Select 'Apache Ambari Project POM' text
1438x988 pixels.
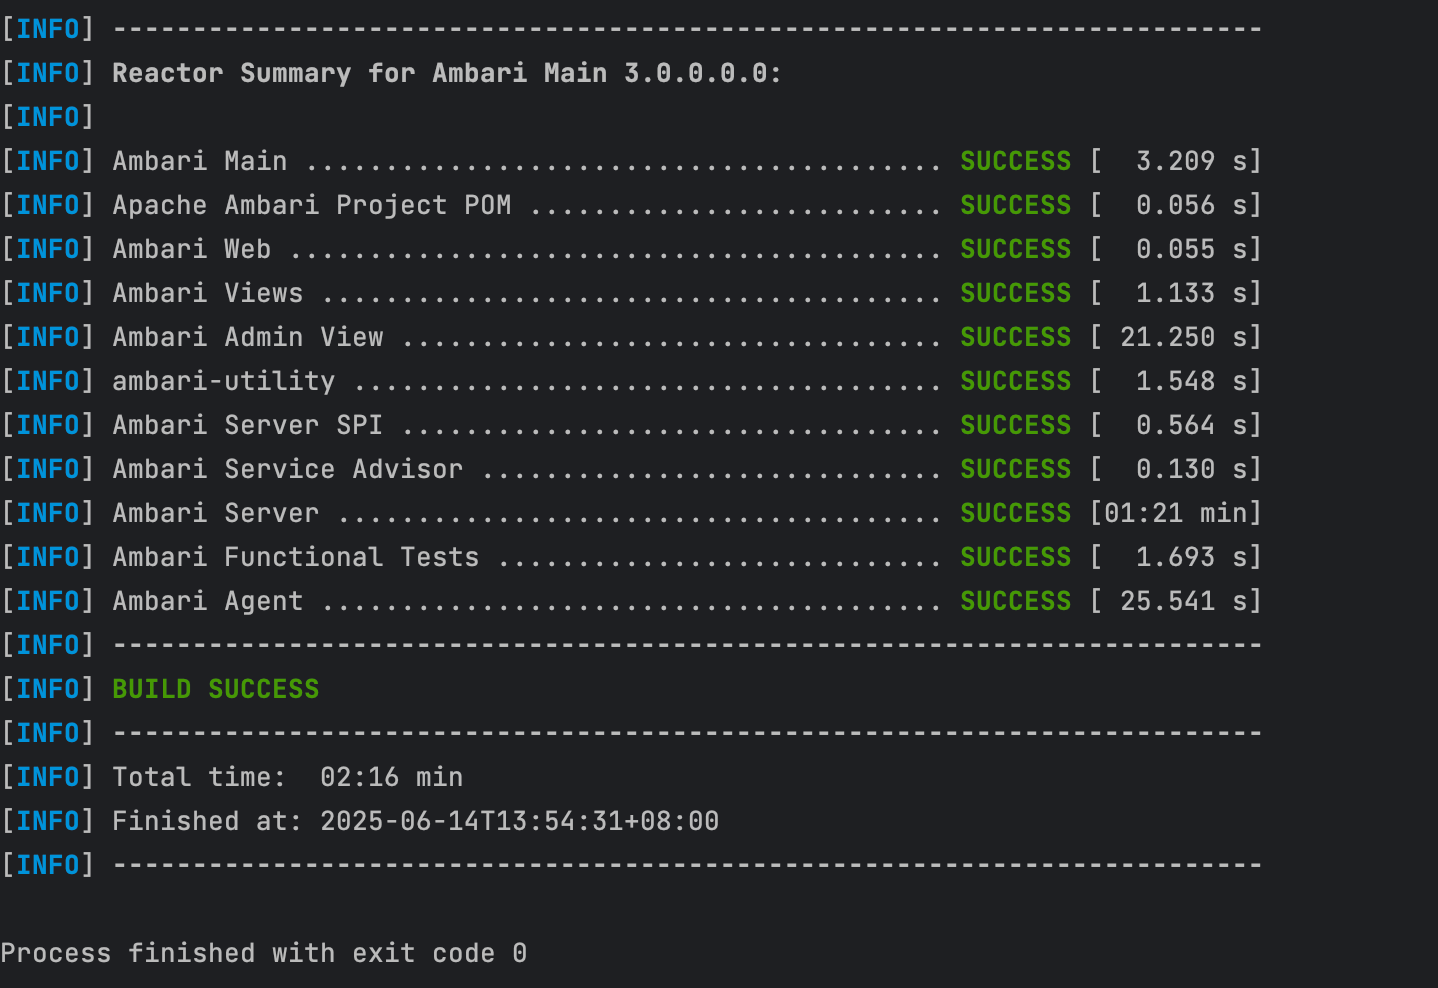pyautogui.click(x=312, y=205)
